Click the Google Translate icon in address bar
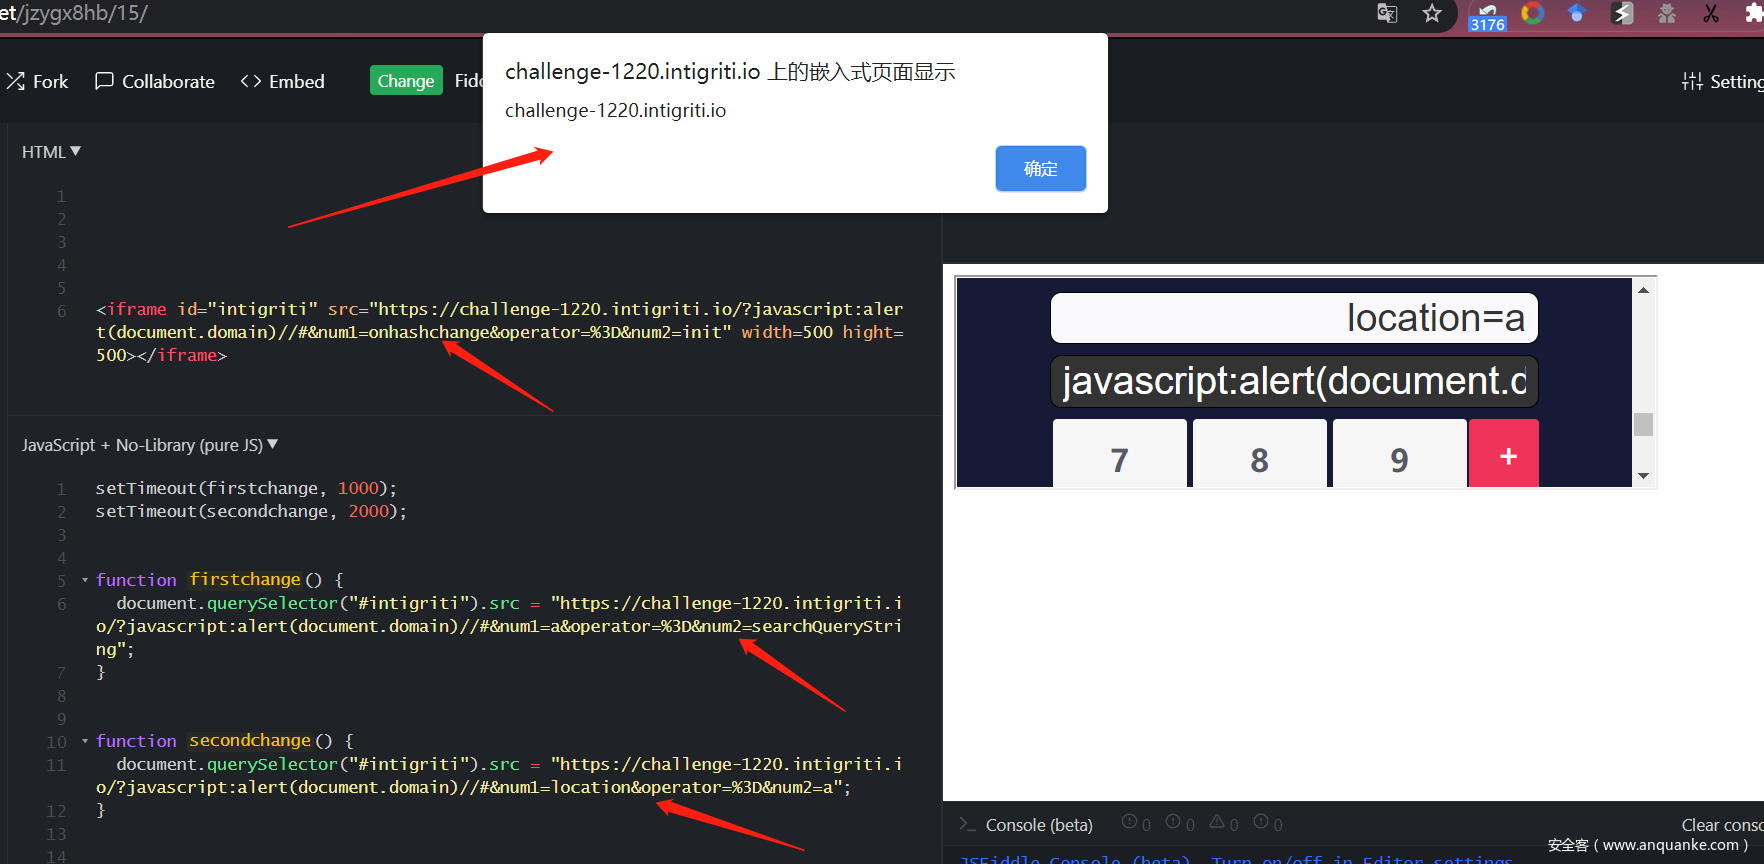This screenshot has width=1764, height=864. (x=1387, y=13)
